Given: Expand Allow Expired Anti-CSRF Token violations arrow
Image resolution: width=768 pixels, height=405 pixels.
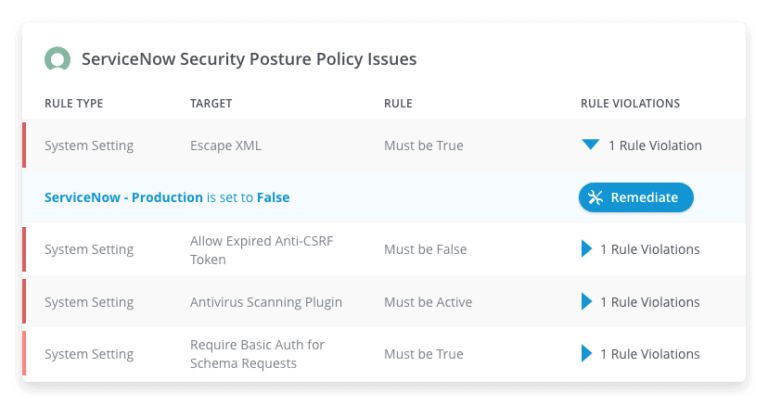Looking at the screenshot, I should tap(586, 249).
